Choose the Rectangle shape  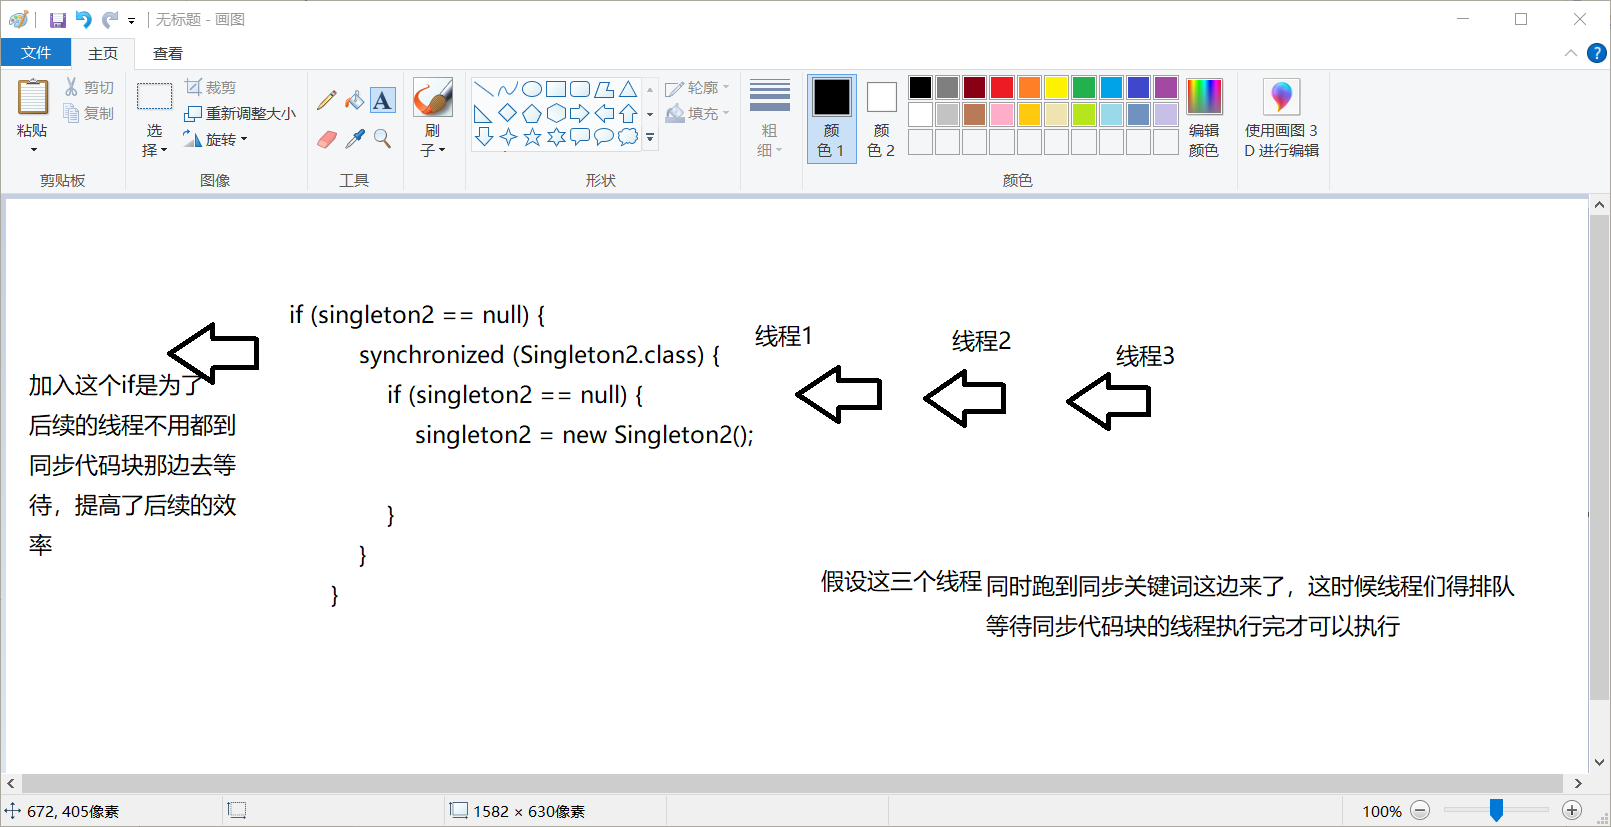(x=556, y=89)
